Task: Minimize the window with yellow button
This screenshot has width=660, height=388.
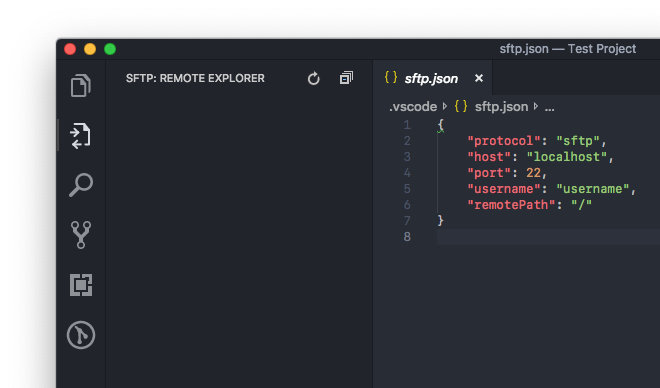Action: pyautogui.click(x=90, y=49)
